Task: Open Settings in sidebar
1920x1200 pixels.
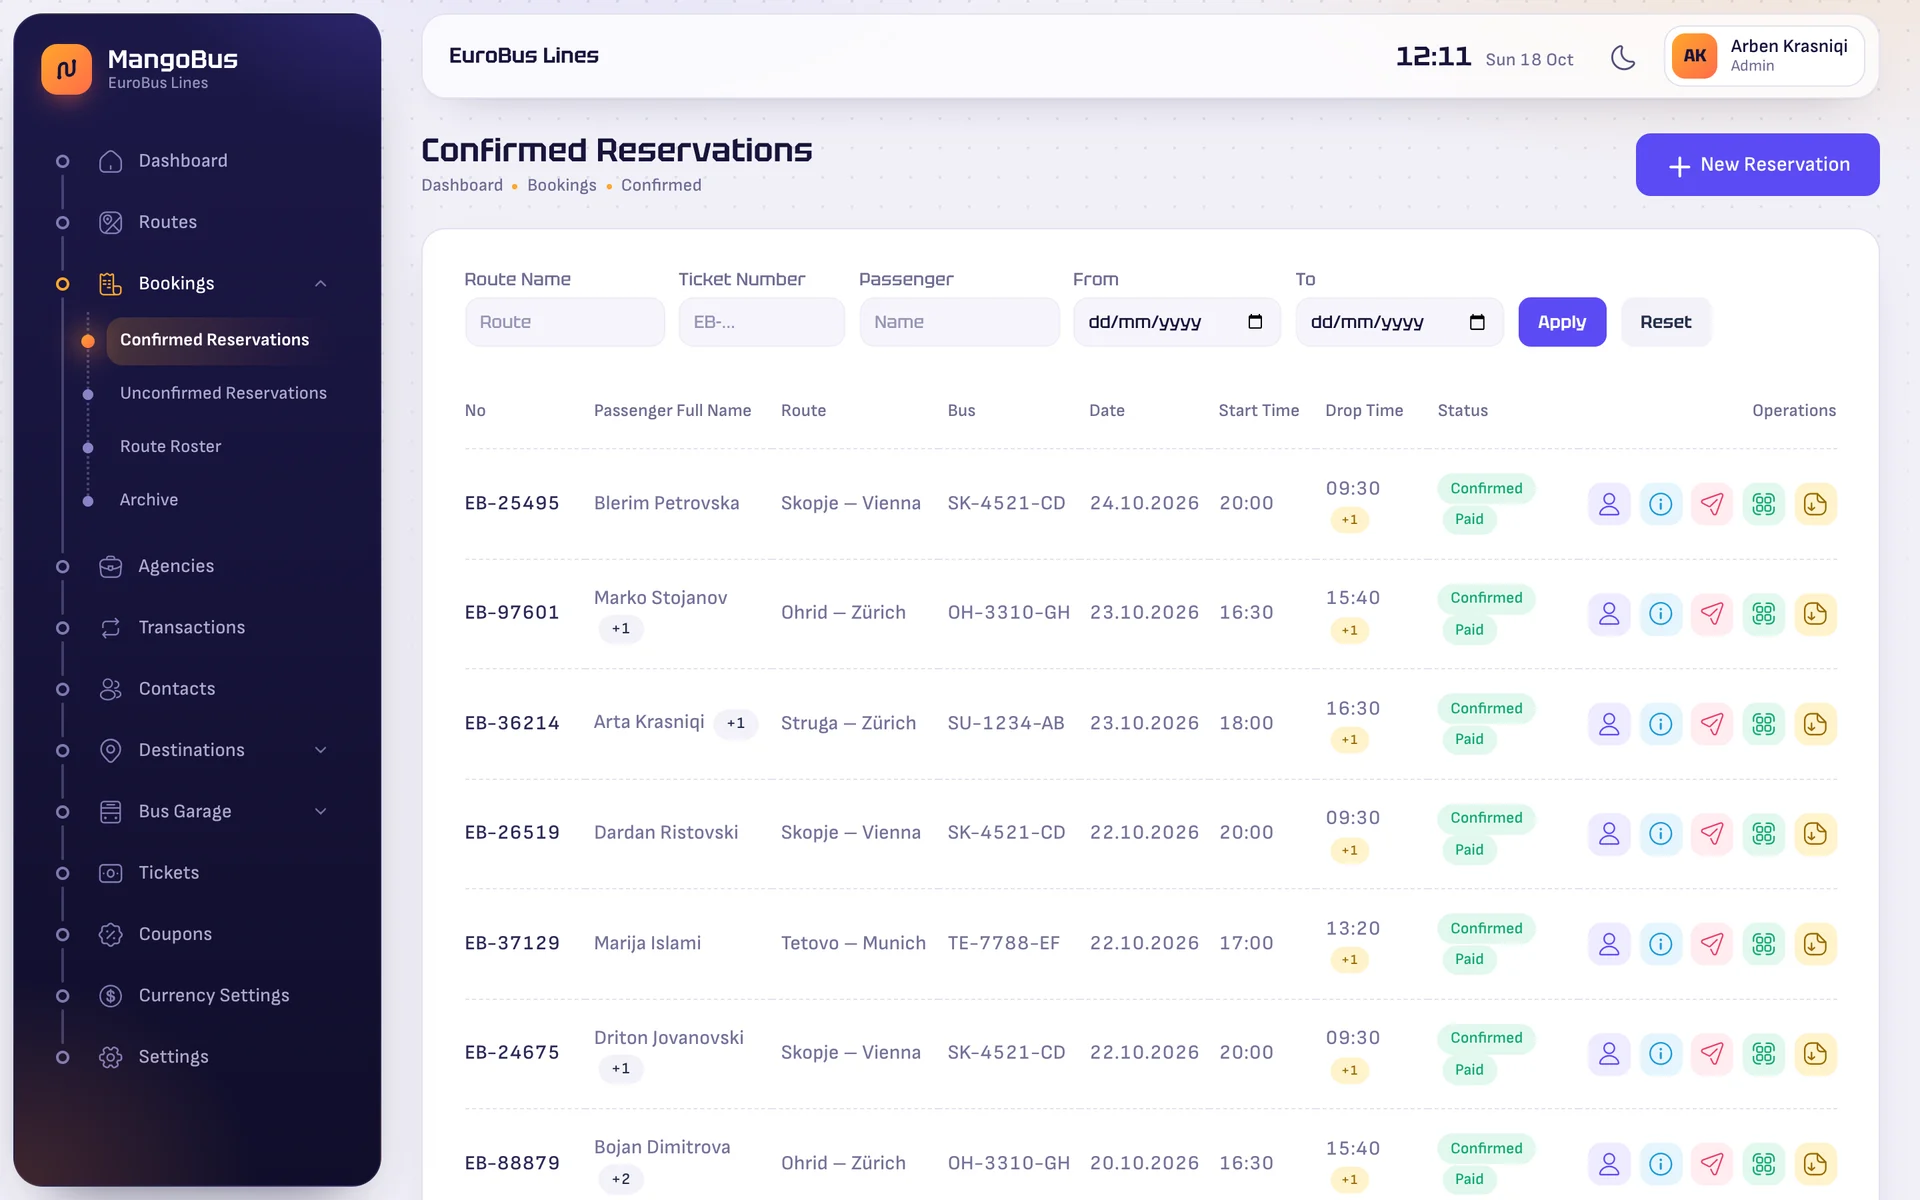Action: [x=174, y=1057]
